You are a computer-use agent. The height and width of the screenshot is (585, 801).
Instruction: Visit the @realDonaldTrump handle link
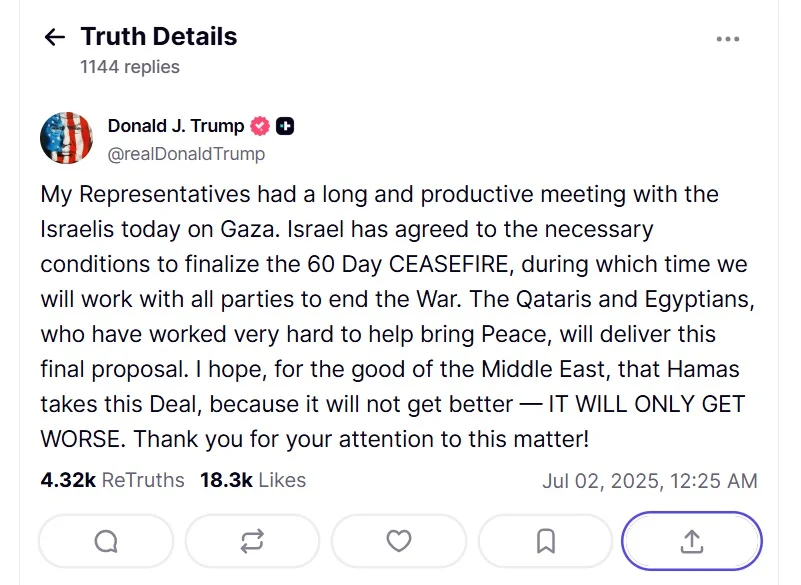[x=186, y=154]
